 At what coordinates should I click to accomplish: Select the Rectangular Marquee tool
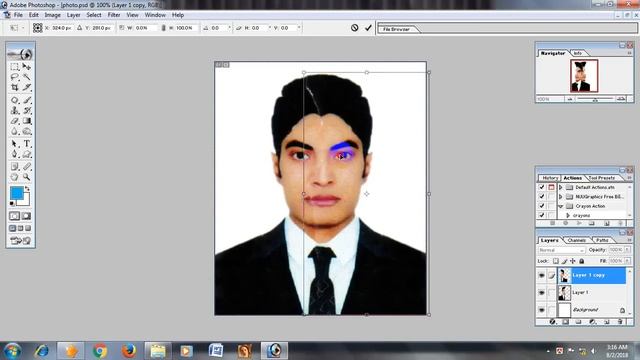click(15, 67)
